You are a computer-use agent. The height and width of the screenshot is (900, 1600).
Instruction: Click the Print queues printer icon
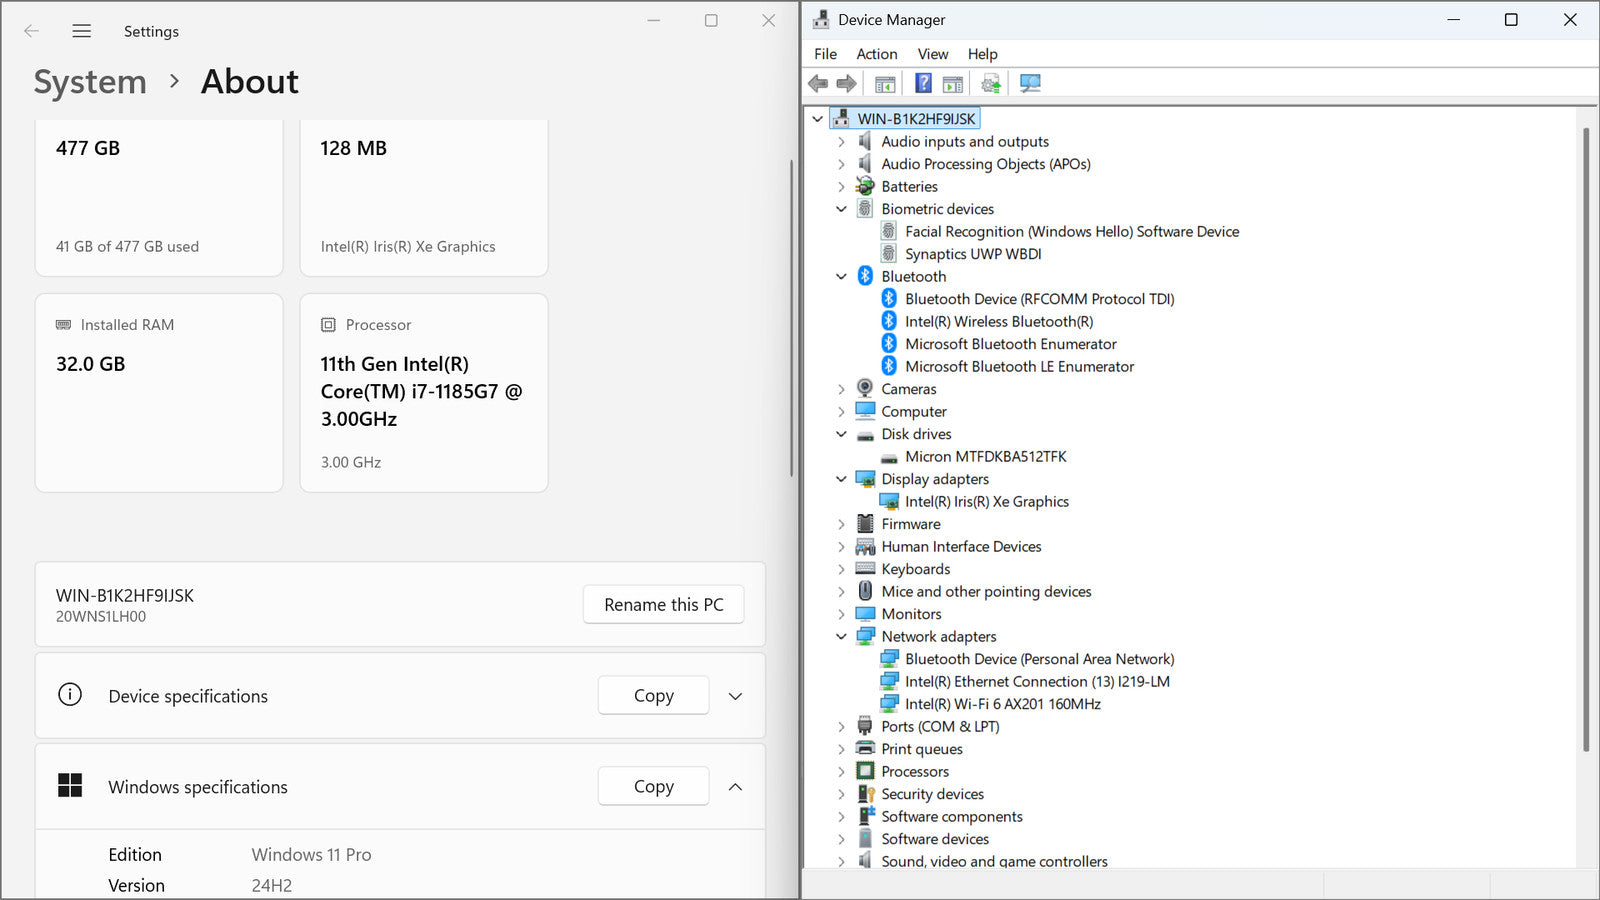tap(865, 749)
